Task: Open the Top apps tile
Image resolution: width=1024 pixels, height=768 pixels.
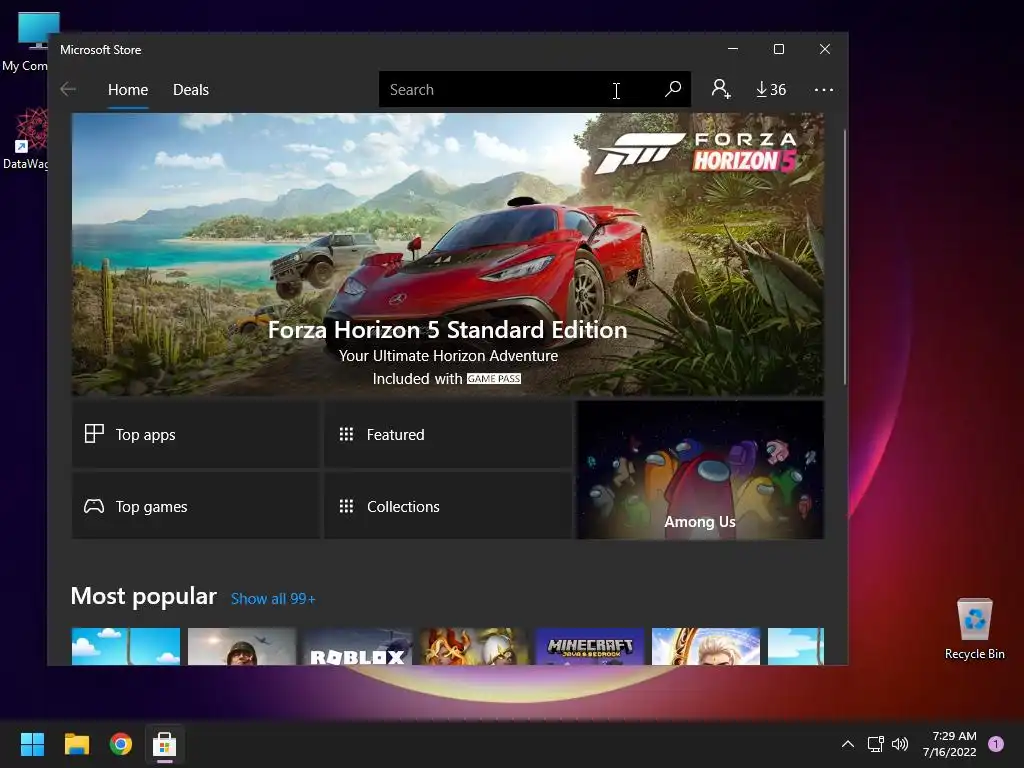Action: point(196,434)
